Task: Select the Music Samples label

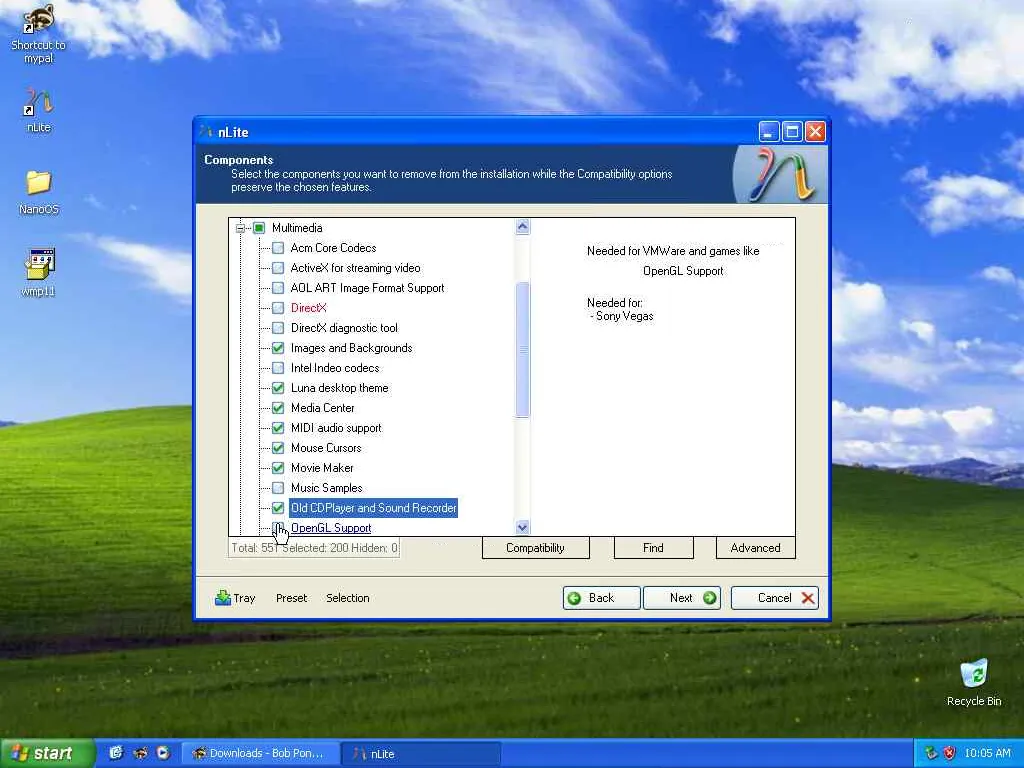Action: 327,488
